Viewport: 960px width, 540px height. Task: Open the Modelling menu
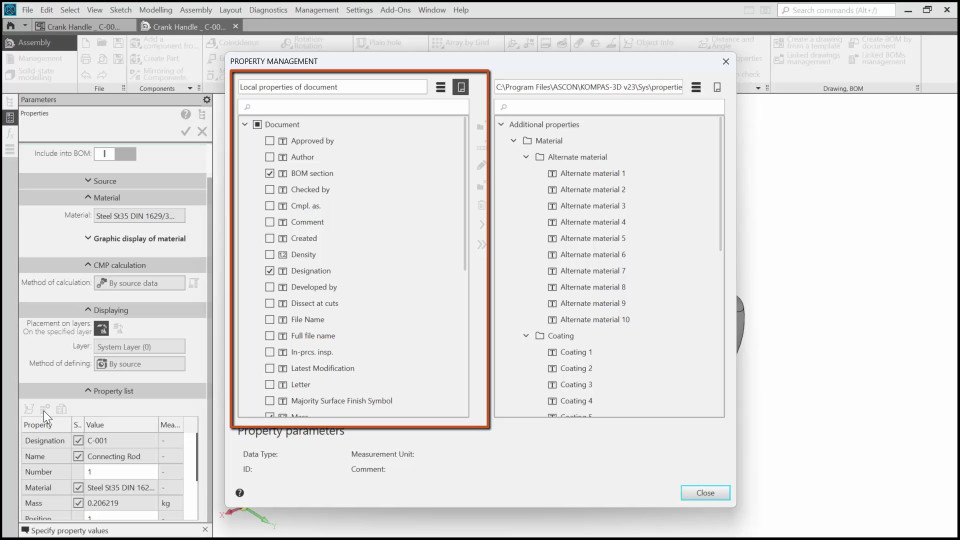[x=155, y=9]
